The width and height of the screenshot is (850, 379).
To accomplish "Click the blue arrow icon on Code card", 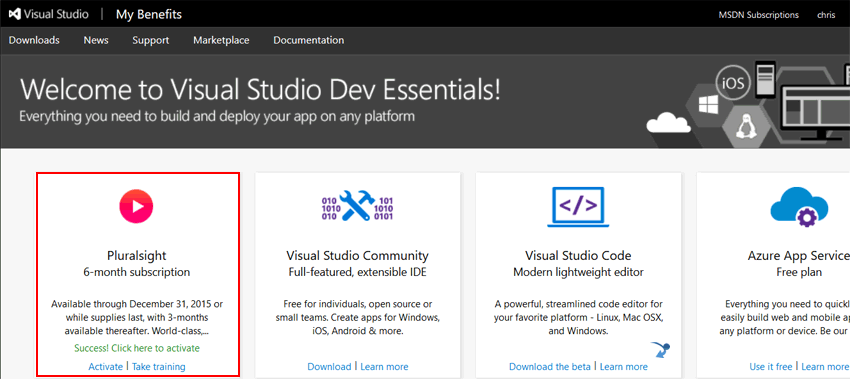I will point(661,351).
